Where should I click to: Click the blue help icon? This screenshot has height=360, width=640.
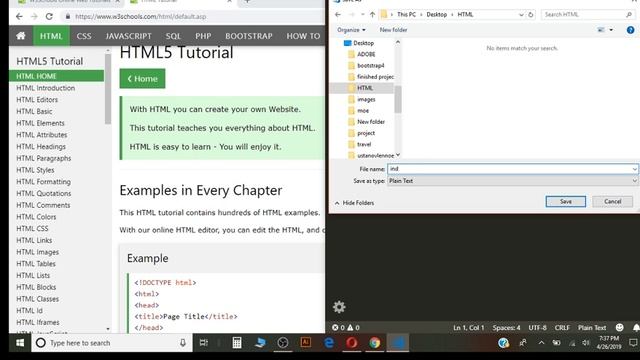click(x=630, y=30)
